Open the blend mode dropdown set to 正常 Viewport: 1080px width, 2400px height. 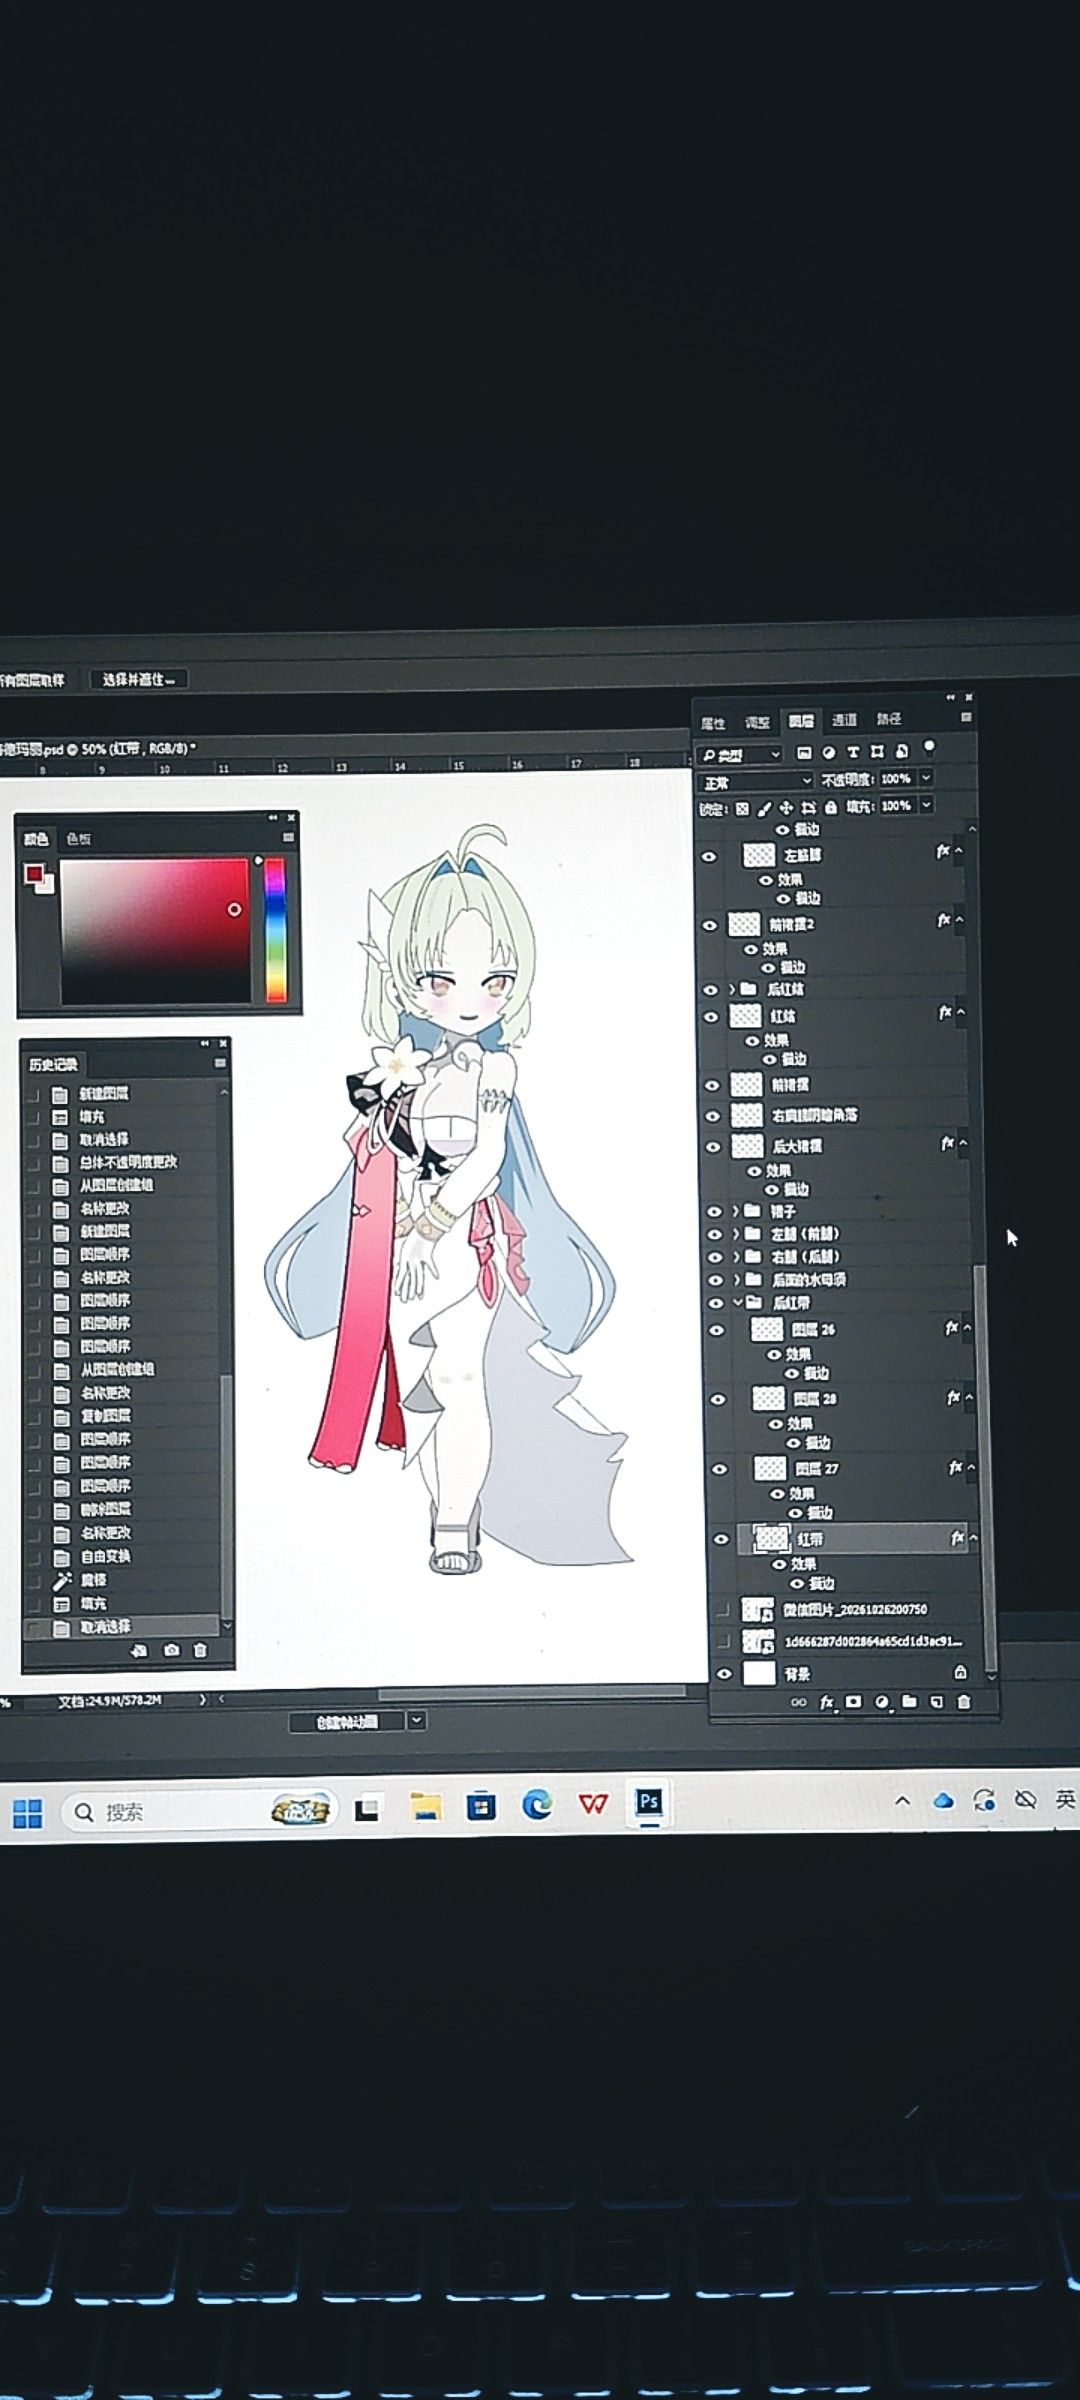[756, 781]
